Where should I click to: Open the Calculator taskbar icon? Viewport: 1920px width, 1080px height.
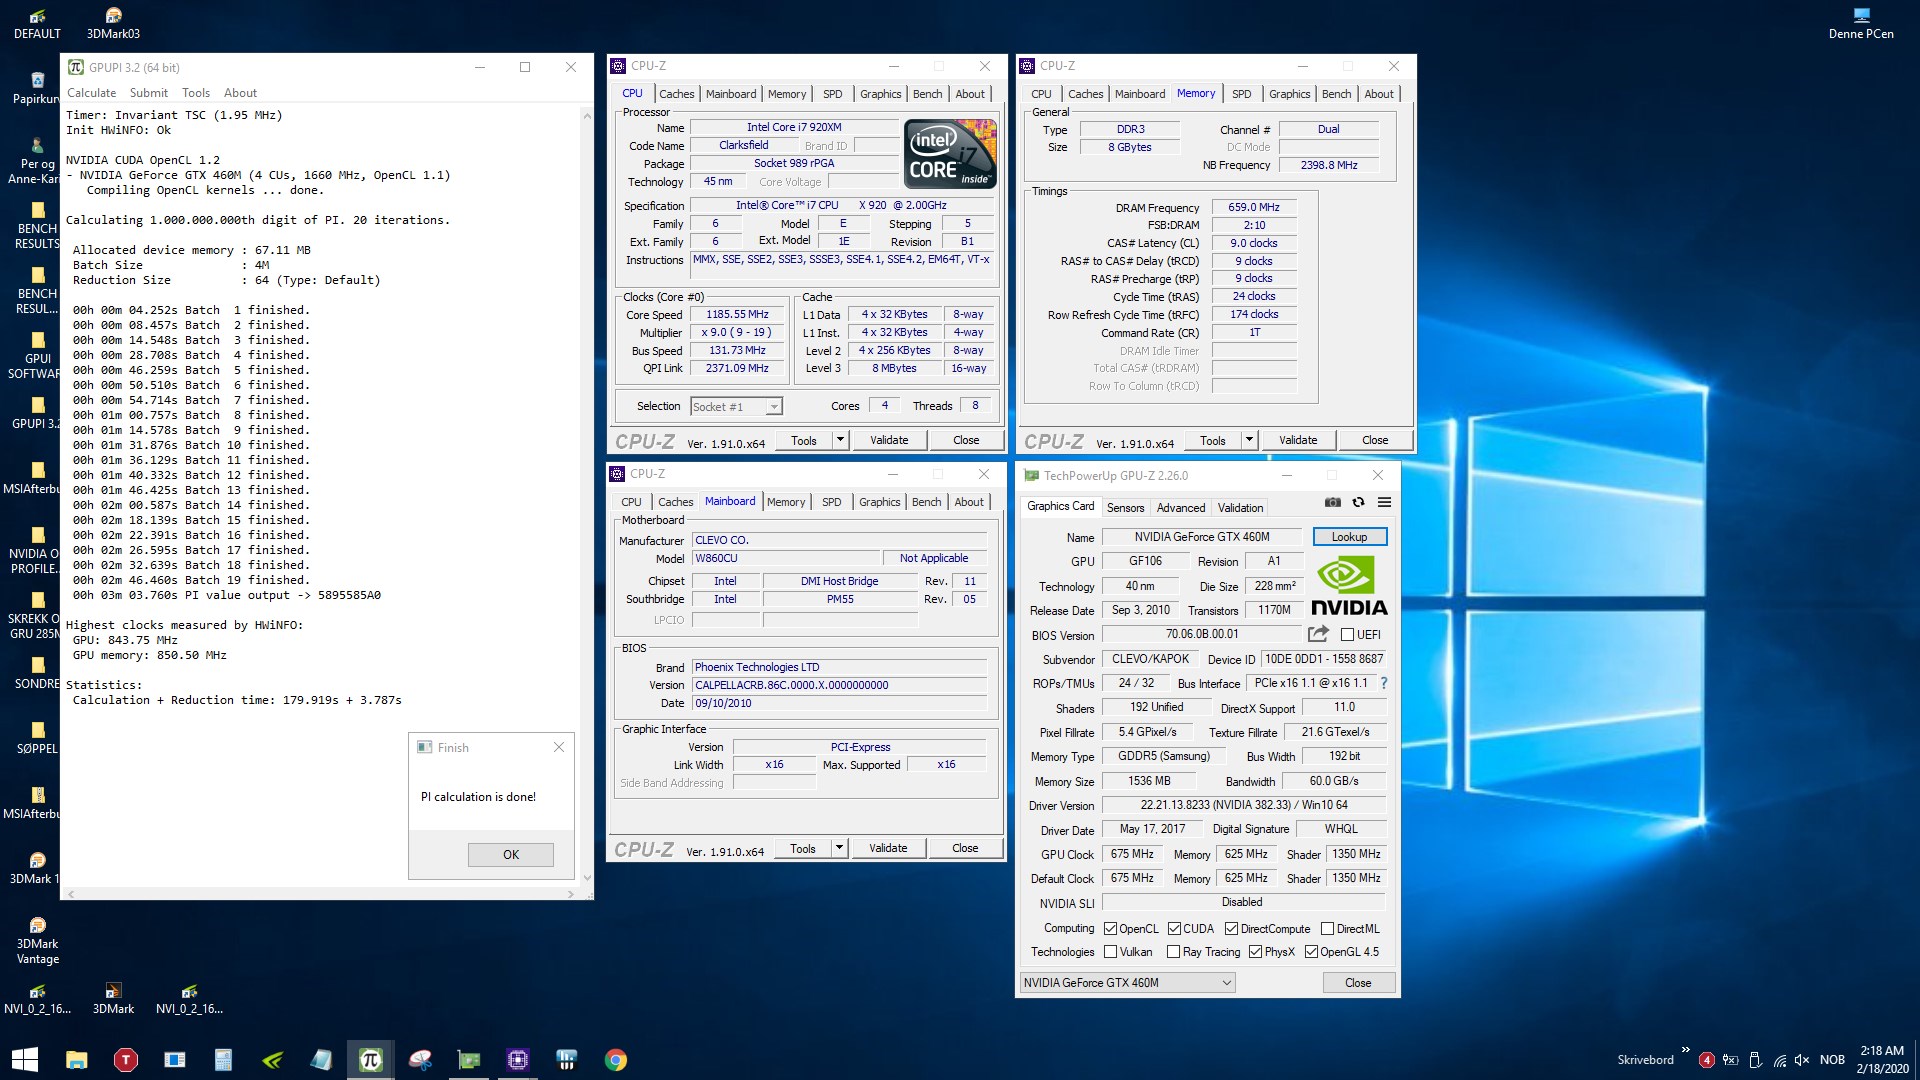point(223,1060)
